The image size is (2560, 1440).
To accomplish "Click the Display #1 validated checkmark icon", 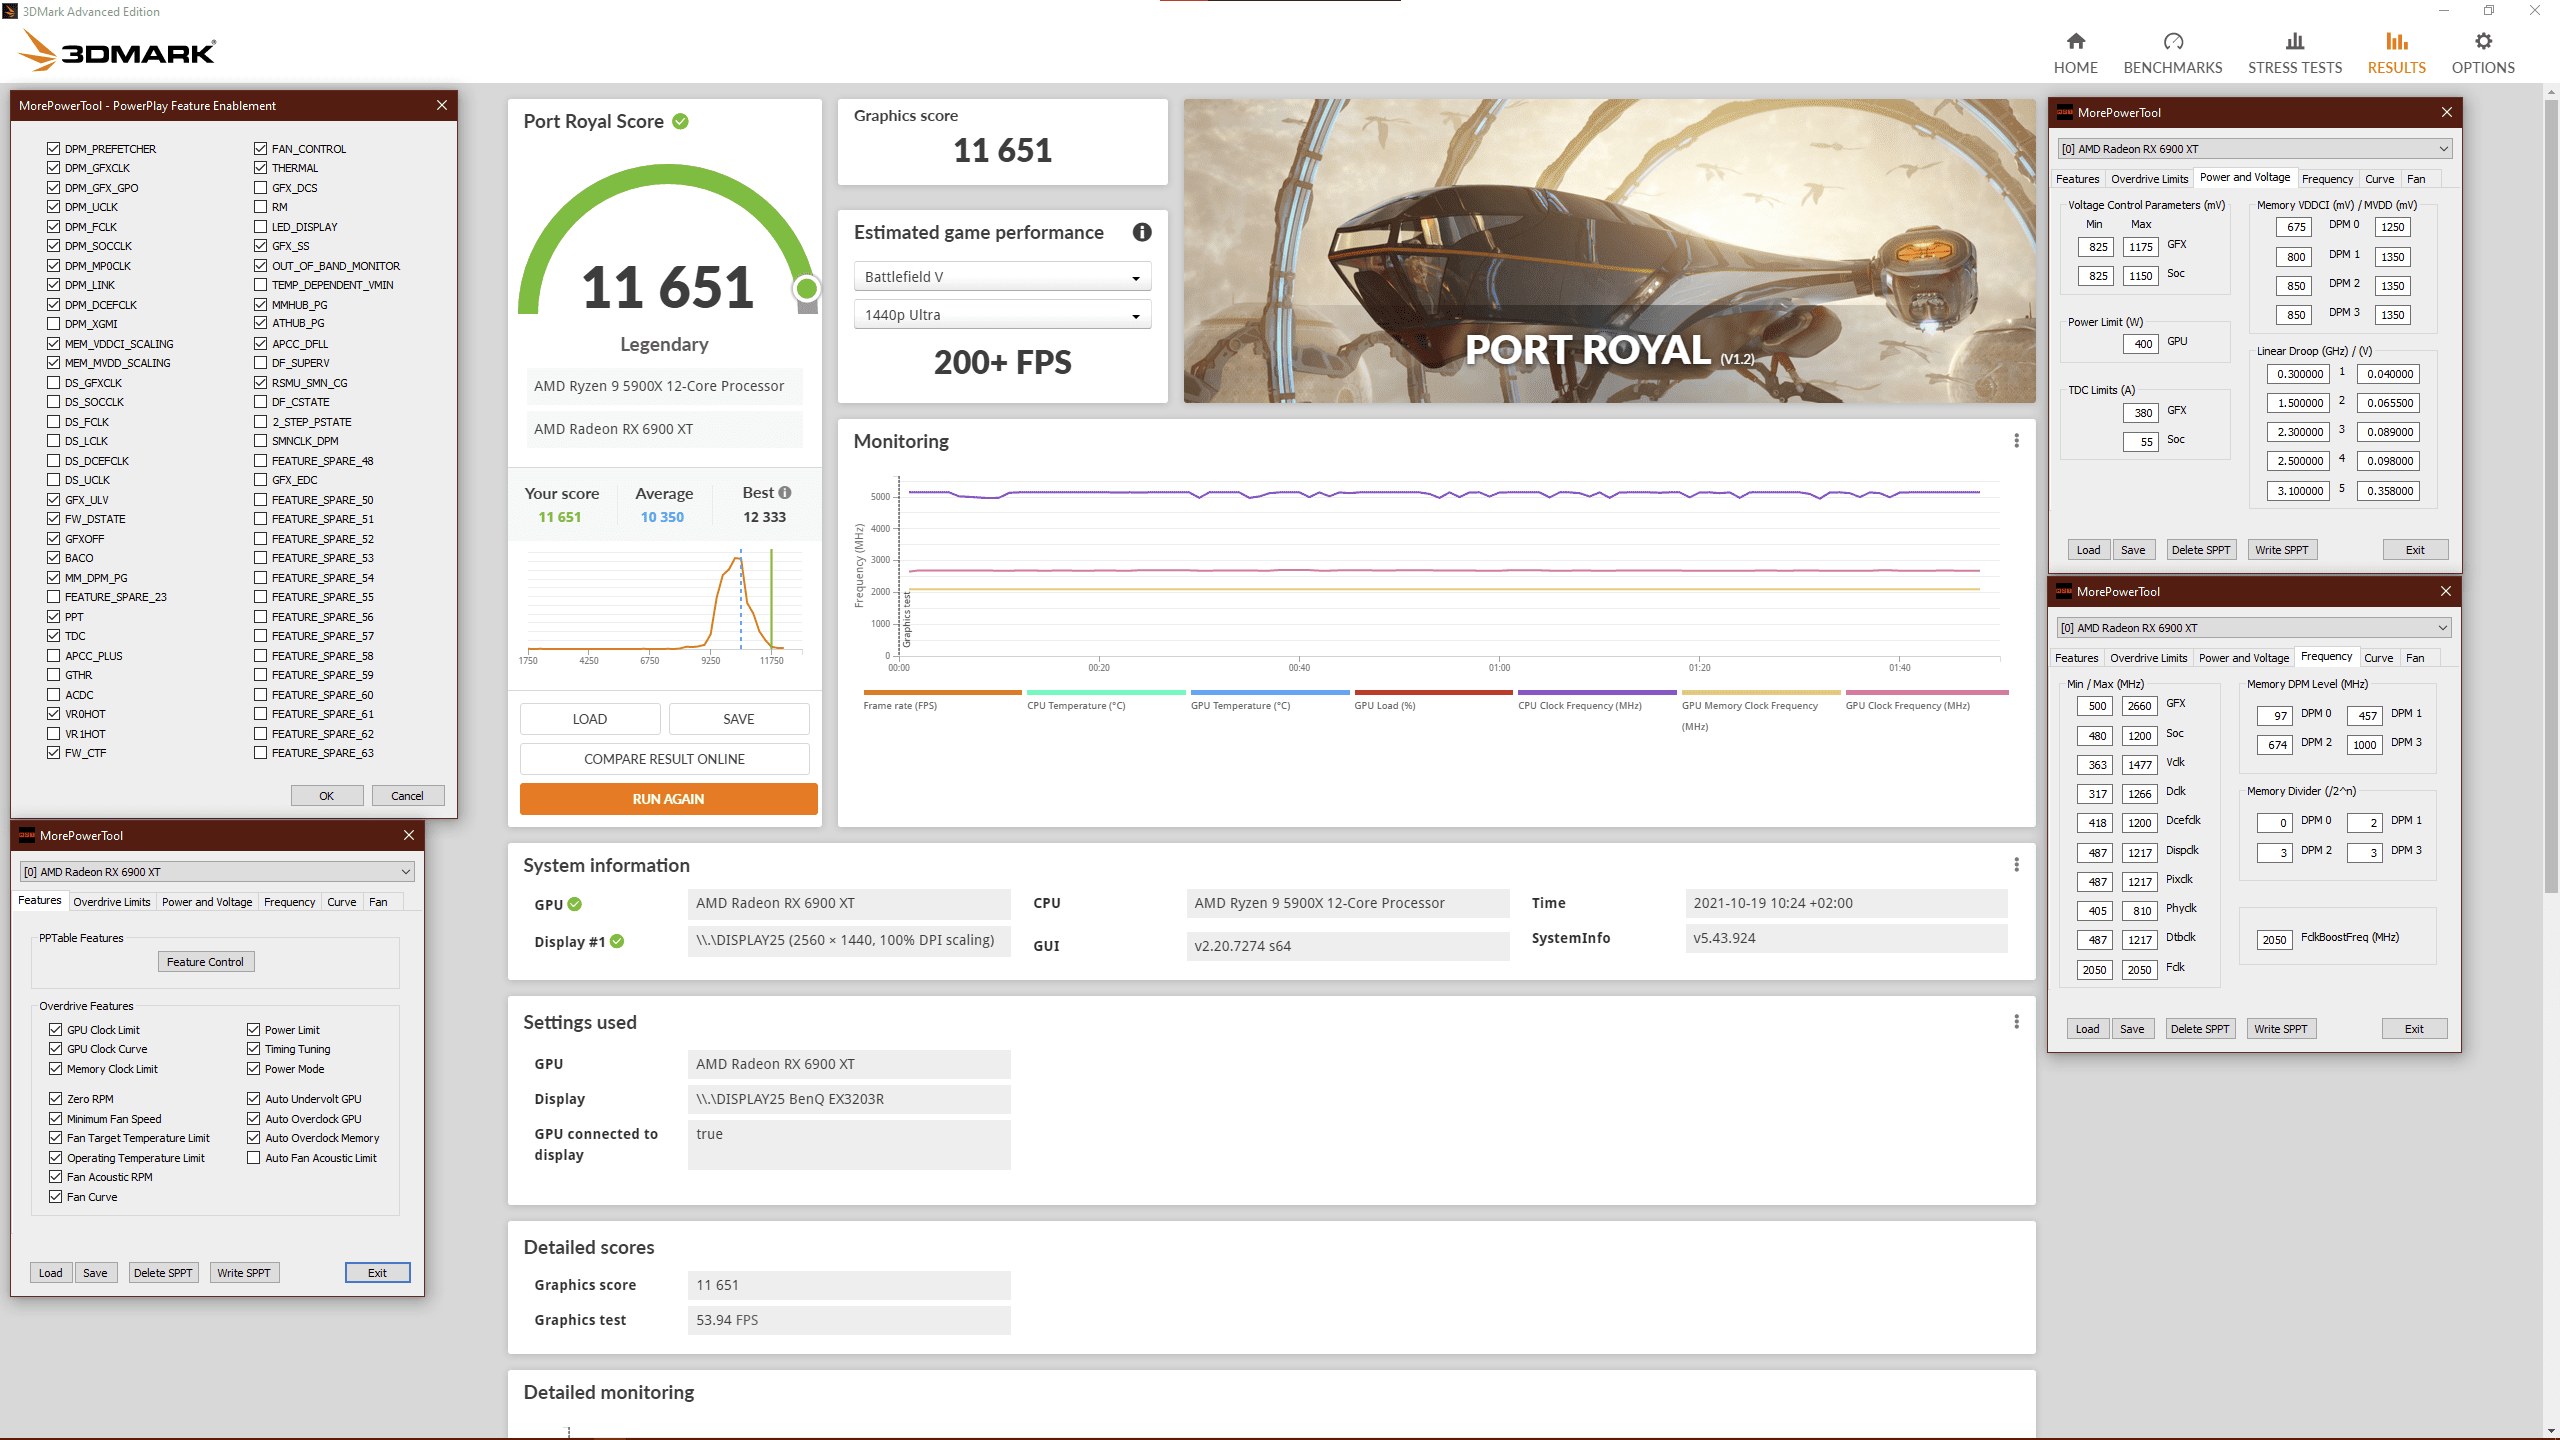I will click(617, 941).
